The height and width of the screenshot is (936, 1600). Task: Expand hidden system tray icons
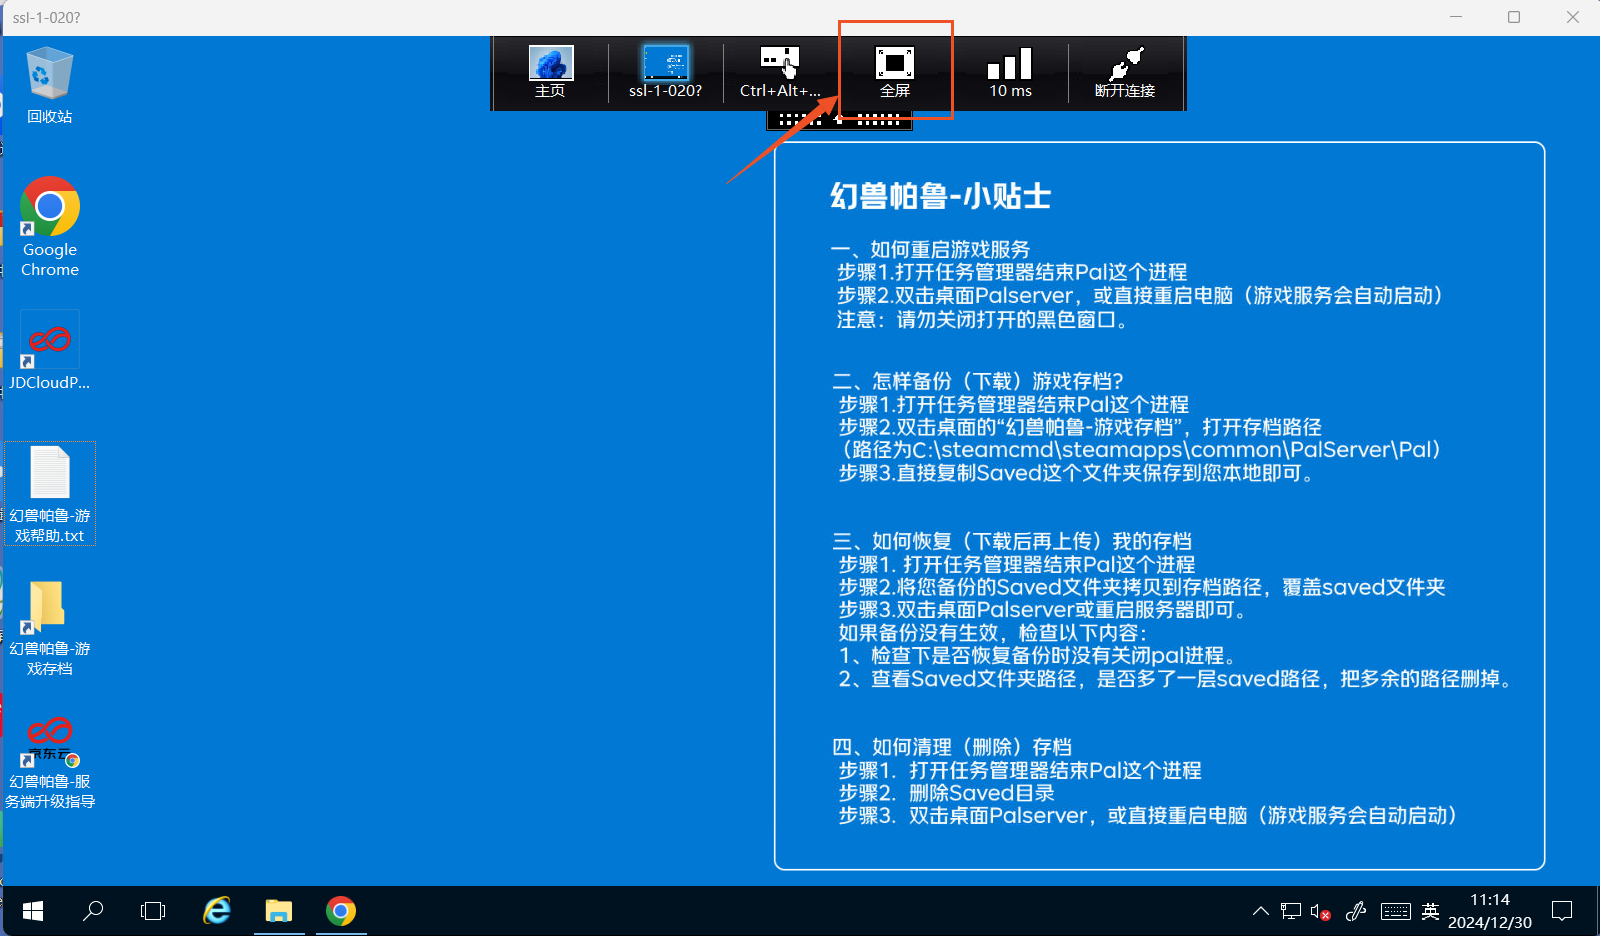[1261, 911]
